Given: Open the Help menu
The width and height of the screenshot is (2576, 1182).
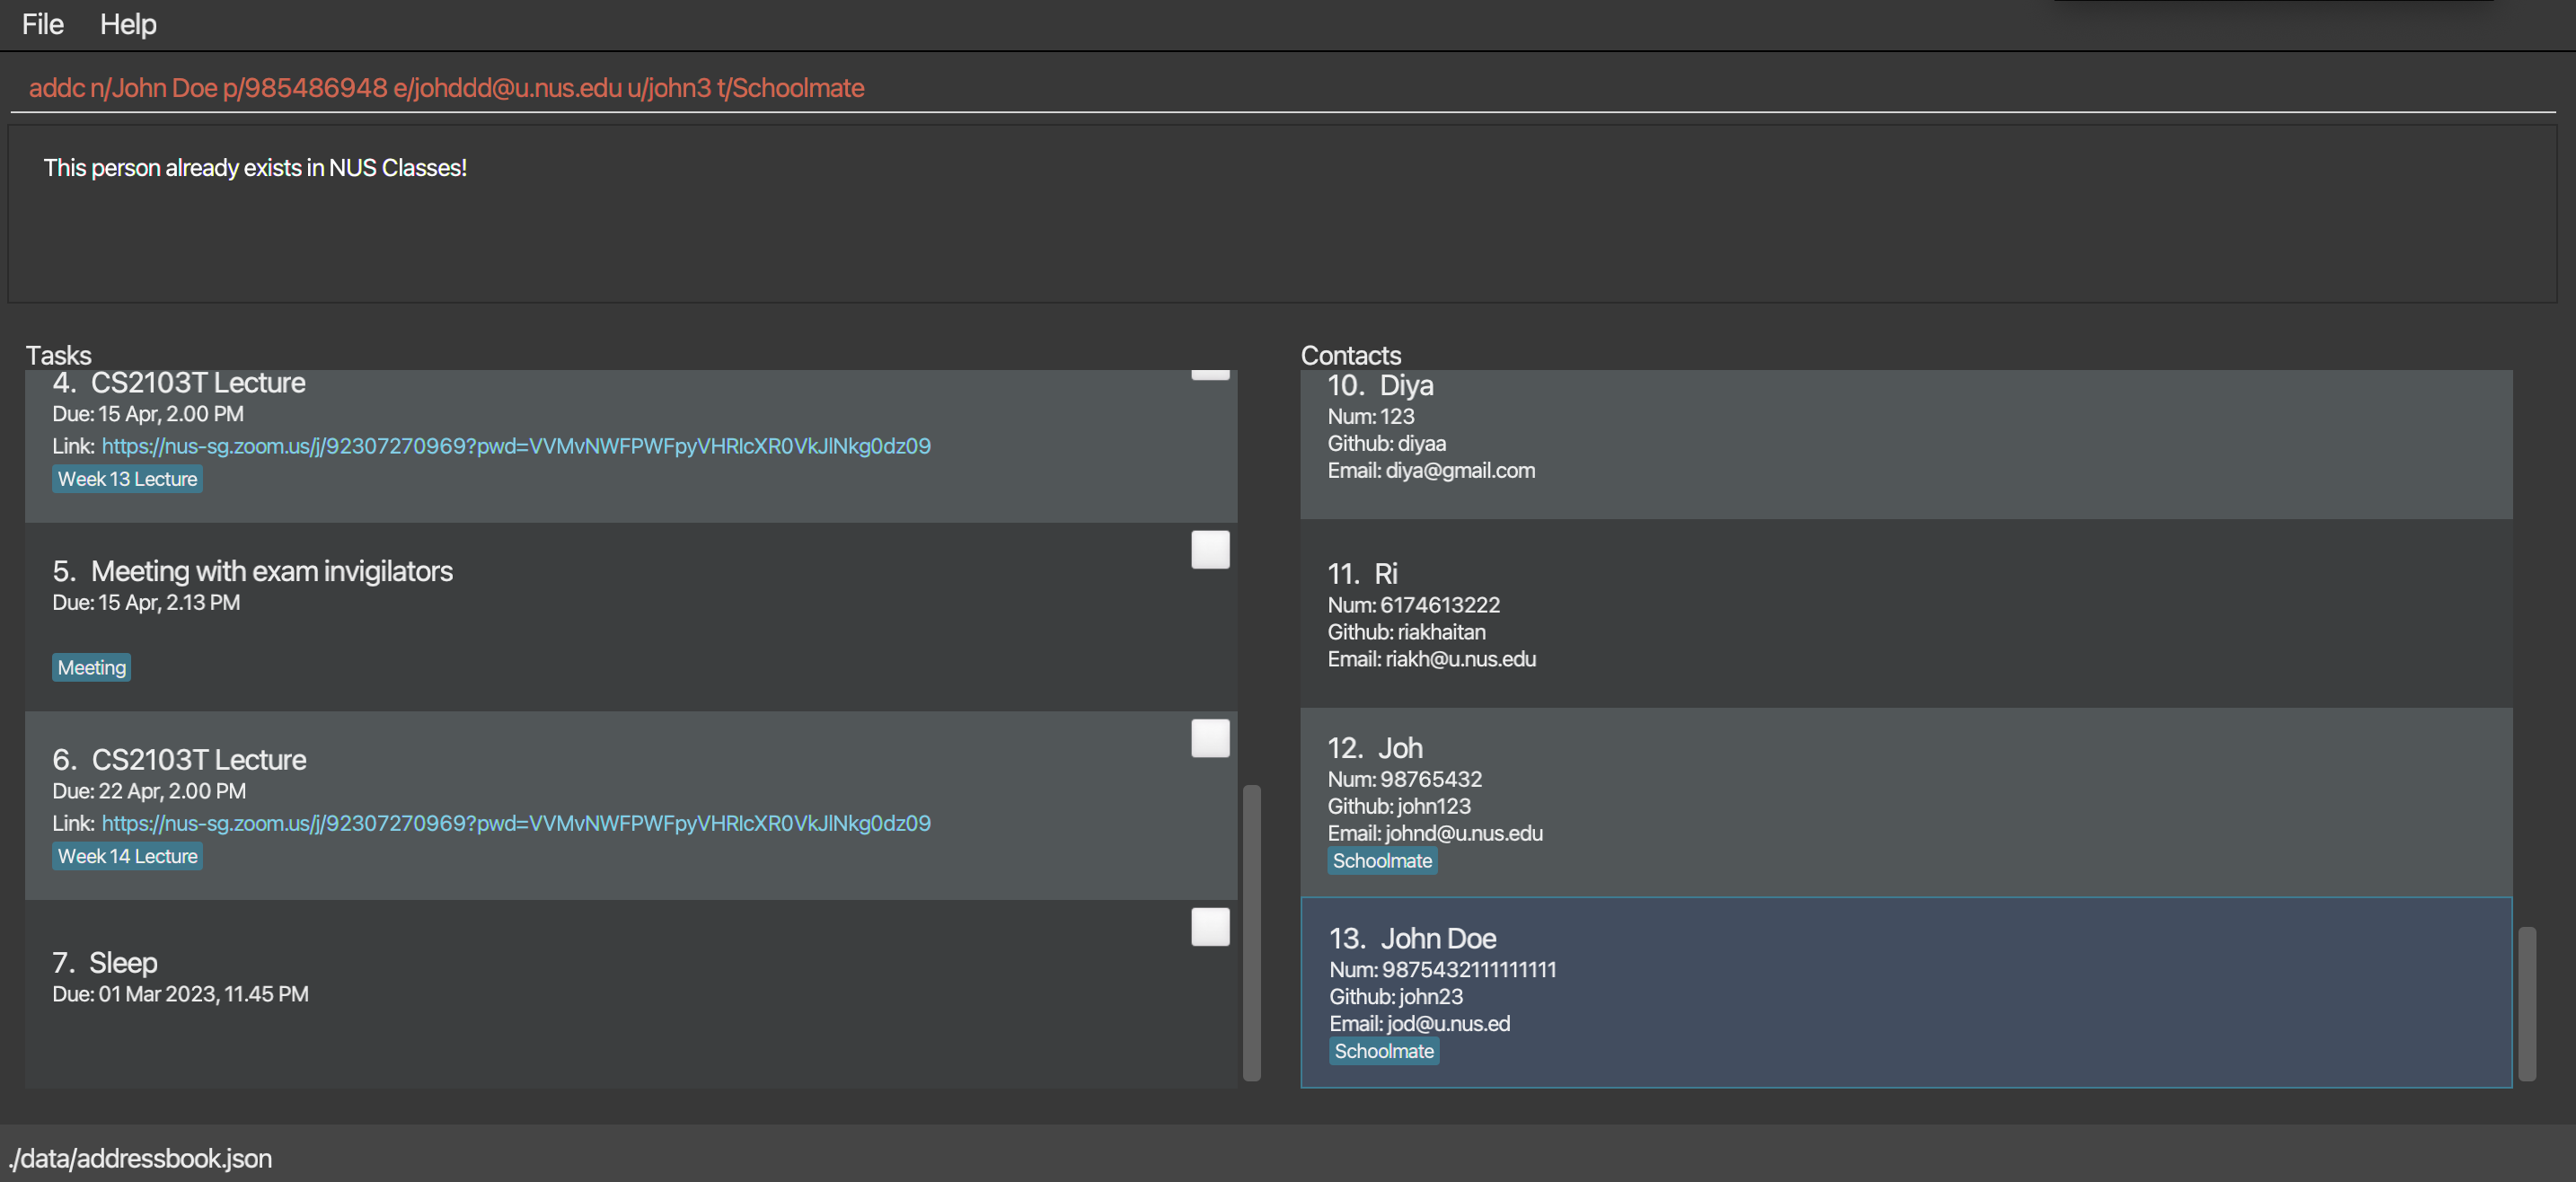Looking at the screenshot, I should tap(128, 24).
